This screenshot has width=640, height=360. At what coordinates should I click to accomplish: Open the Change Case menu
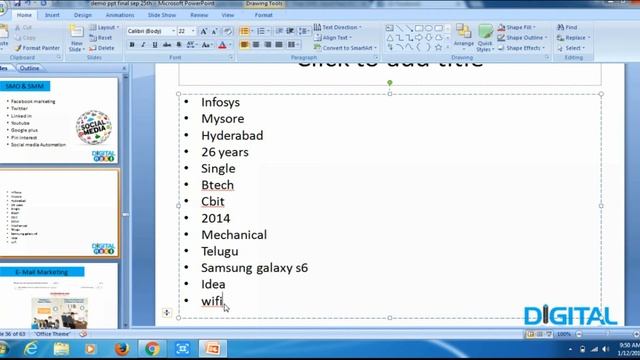coord(206,45)
